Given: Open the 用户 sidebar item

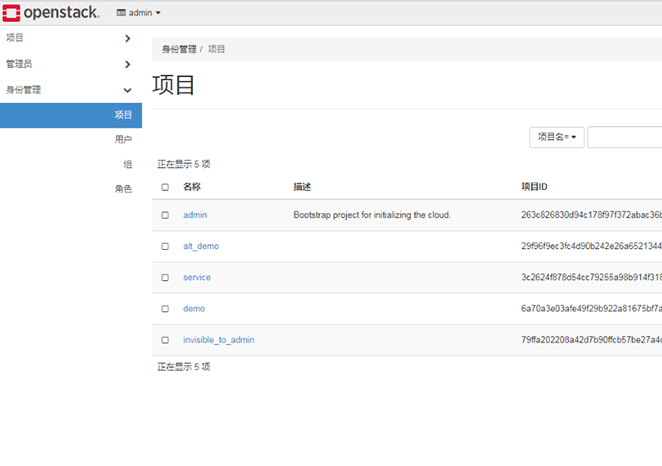Looking at the screenshot, I should tap(123, 140).
